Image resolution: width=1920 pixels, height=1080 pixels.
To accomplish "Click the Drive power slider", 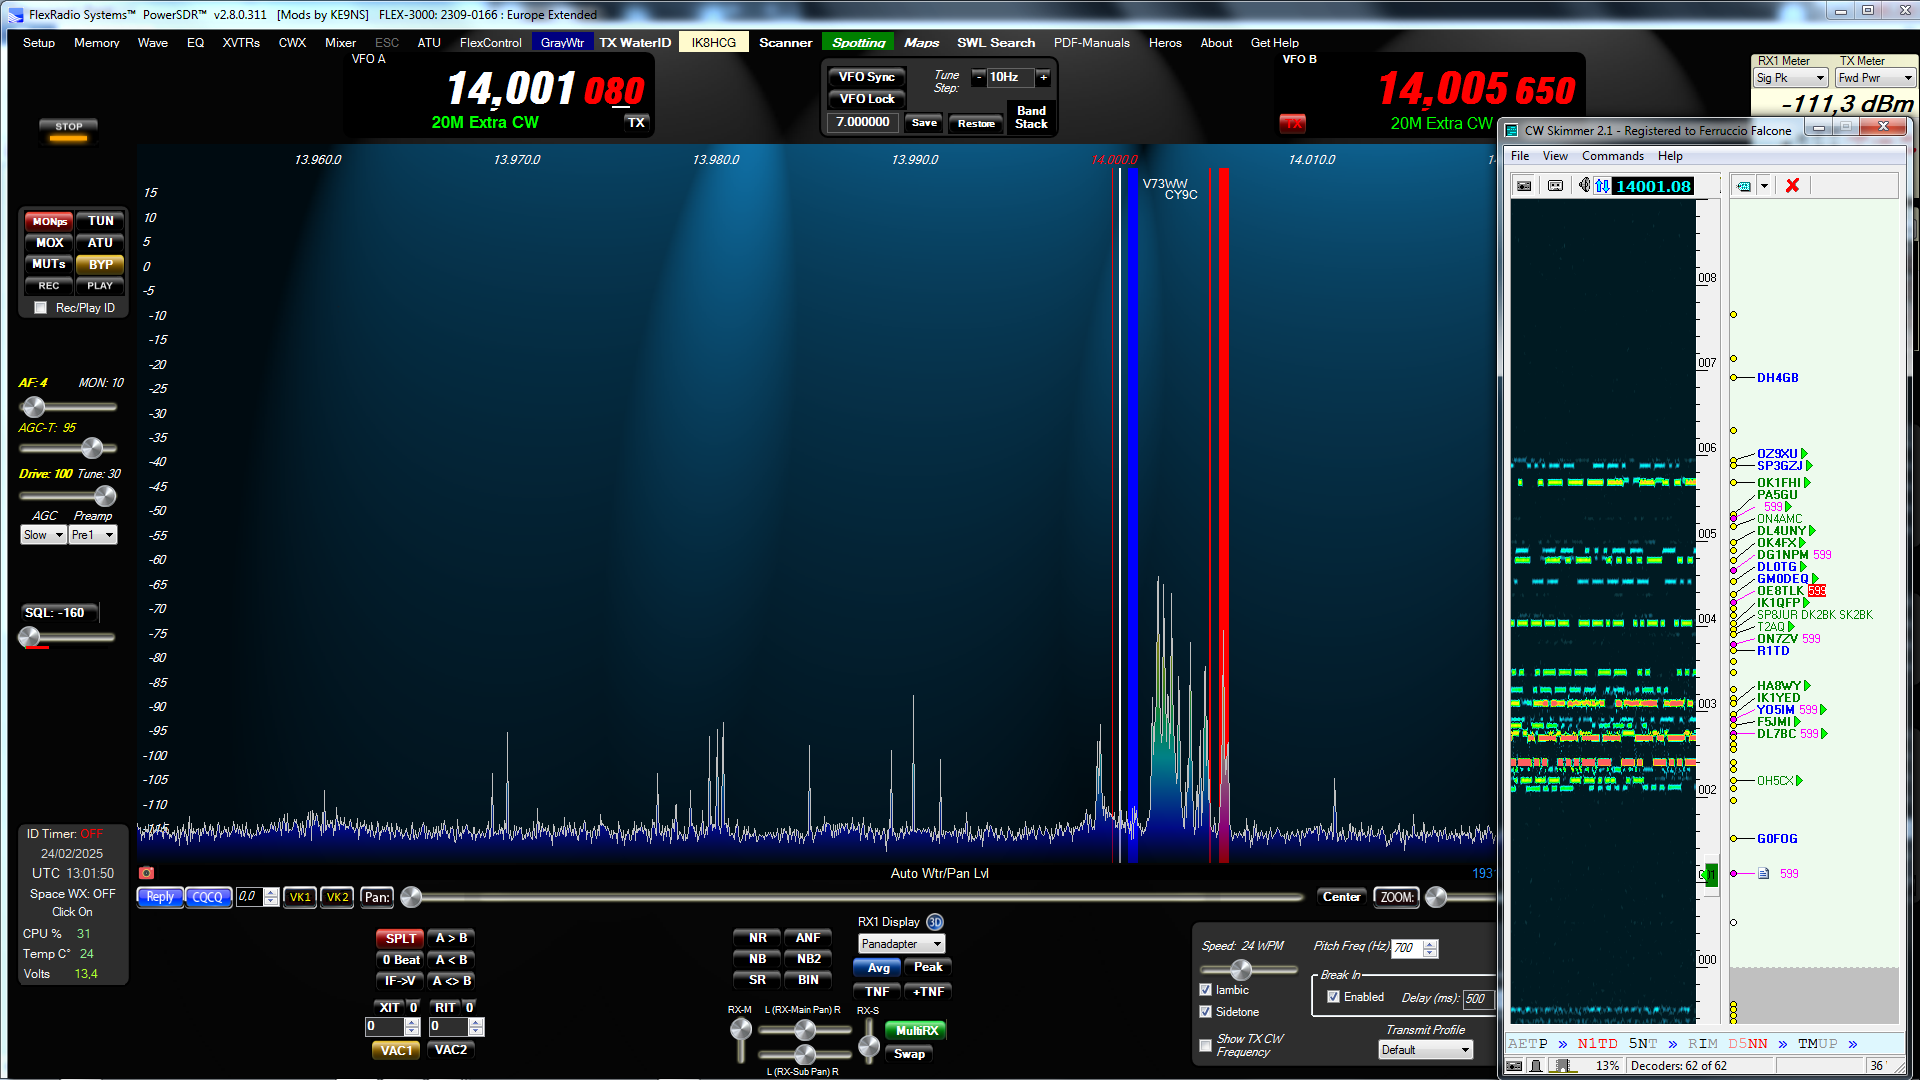I will coord(68,496).
